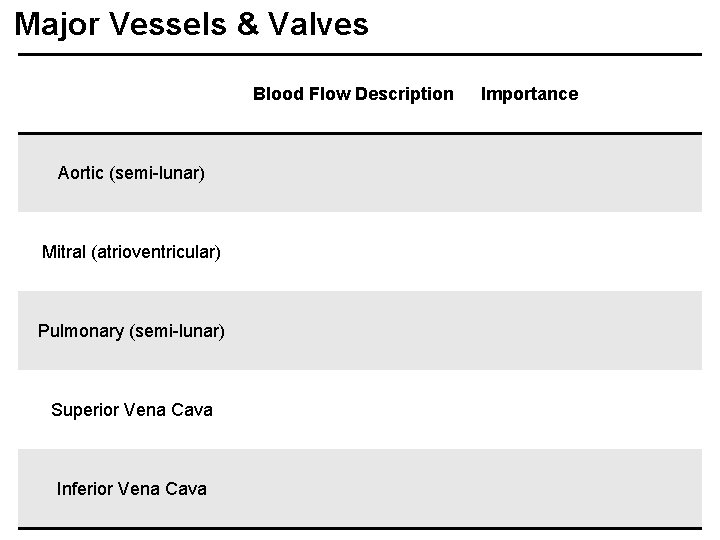
Task: Click the Pulmonary row's Blood Flow Description cell
Action: coord(353,330)
